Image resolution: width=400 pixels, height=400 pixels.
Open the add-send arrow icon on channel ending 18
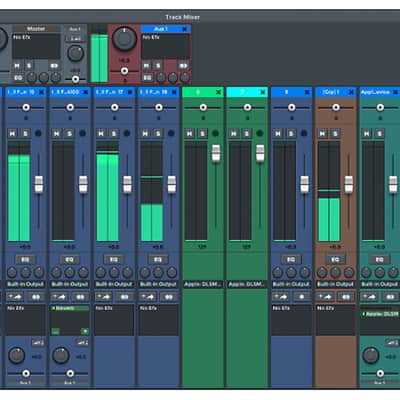click(147, 296)
